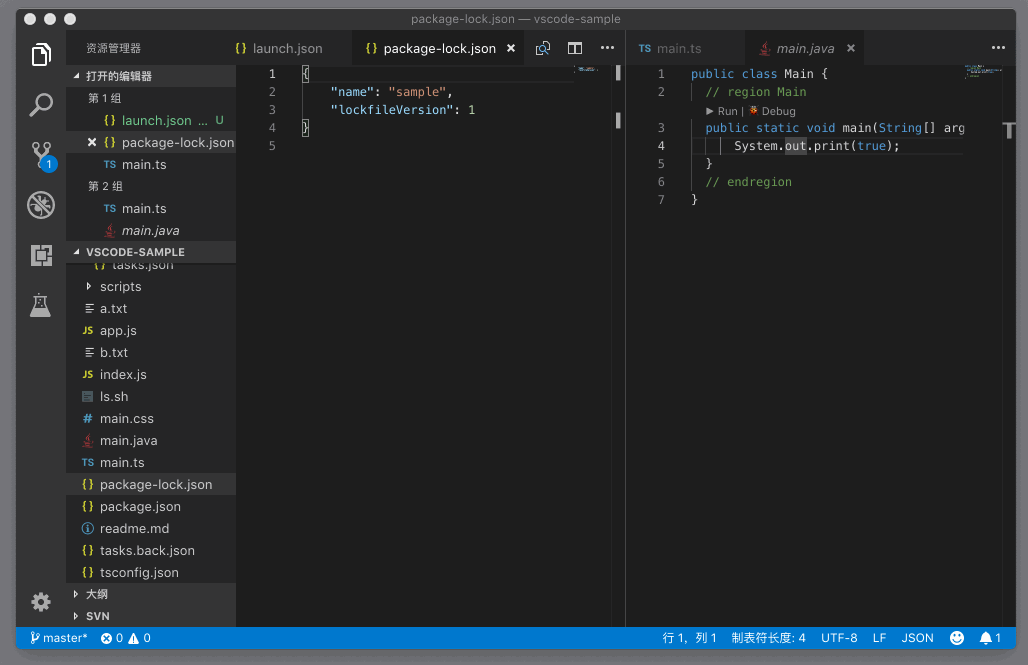The image size is (1028, 665).
Task: Click Debug code lens above main method
Action: click(x=778, y=111)
